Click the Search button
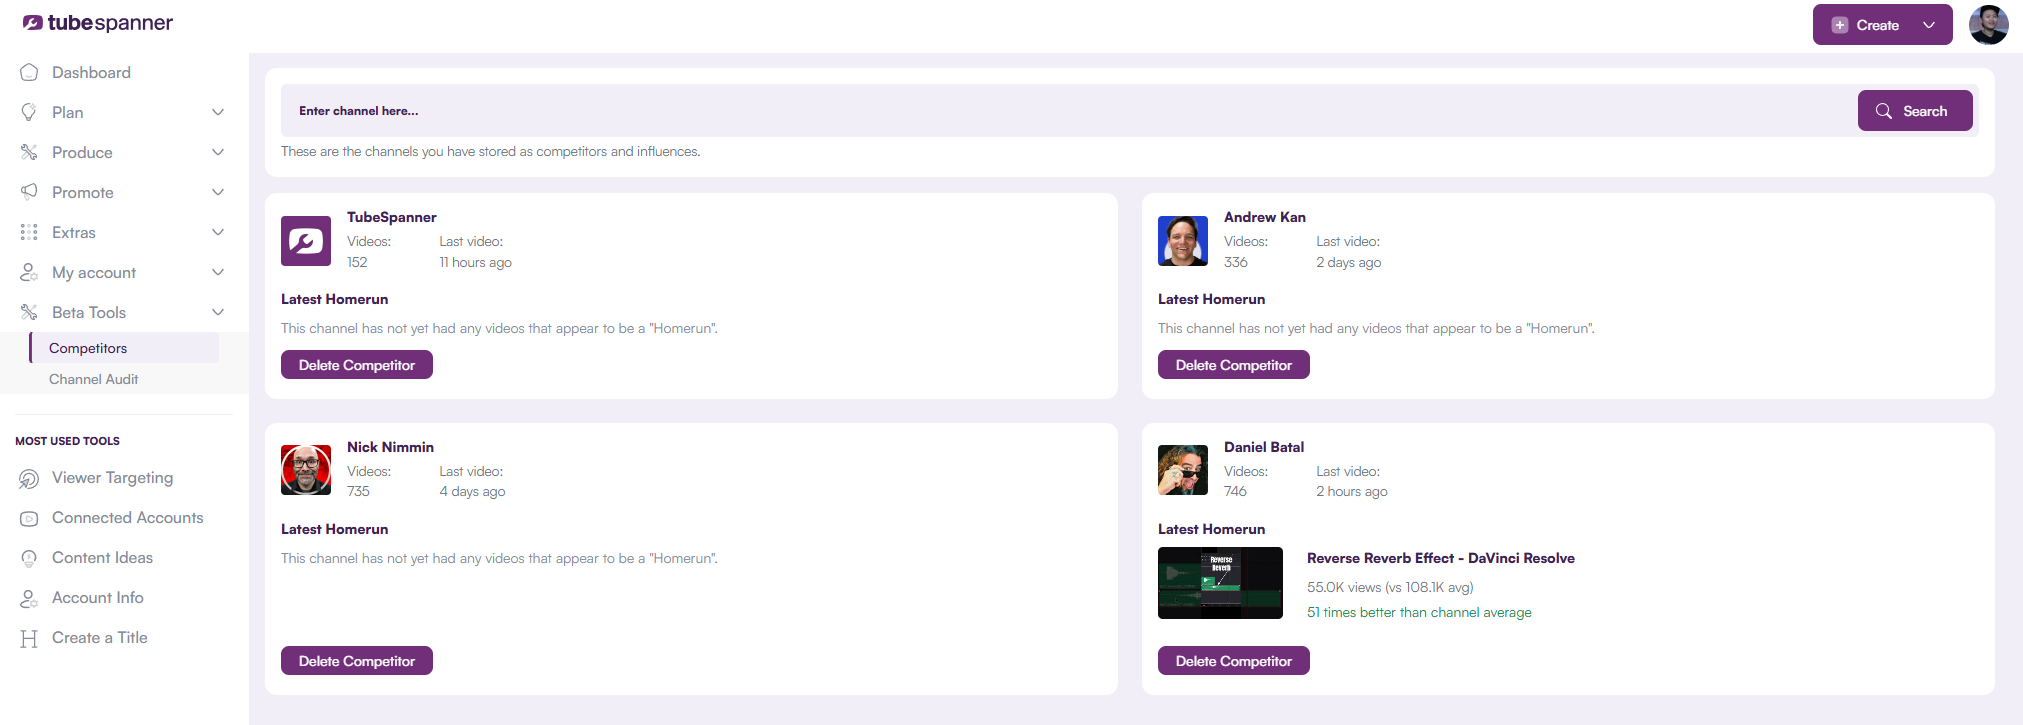The image size is (2023, 725). click(1915, 111)
